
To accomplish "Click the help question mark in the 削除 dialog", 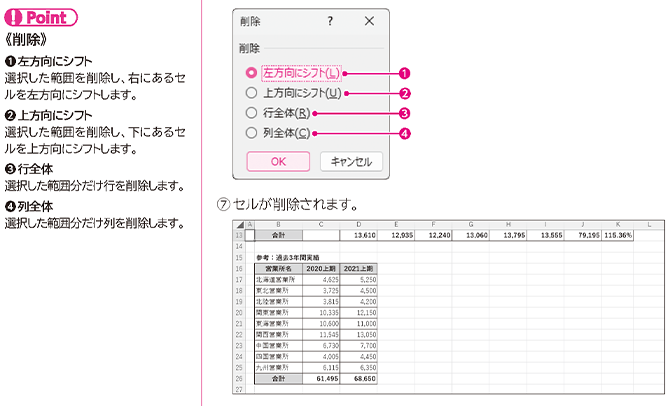I will click(x=330, y=20).
